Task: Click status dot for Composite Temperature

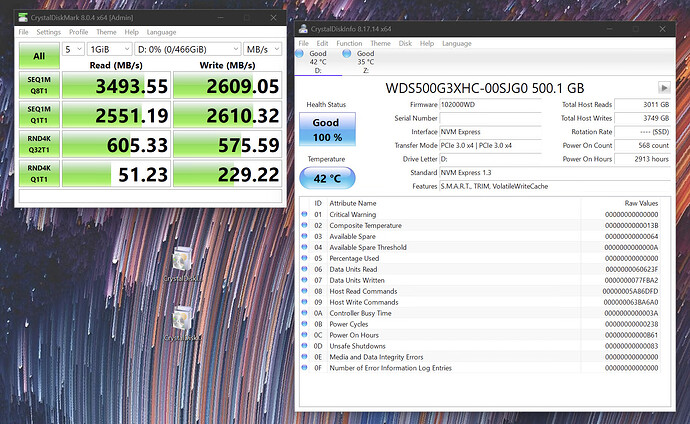Action: (x=304, y=225)
